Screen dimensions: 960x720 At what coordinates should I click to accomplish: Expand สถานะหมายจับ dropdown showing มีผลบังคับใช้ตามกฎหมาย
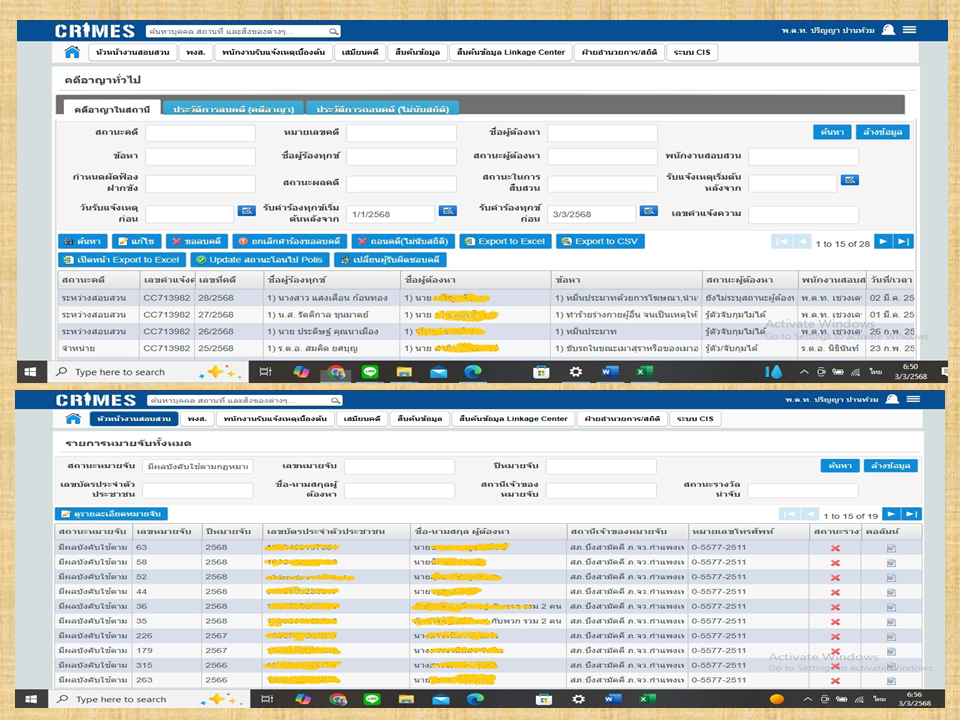(198, 467)
